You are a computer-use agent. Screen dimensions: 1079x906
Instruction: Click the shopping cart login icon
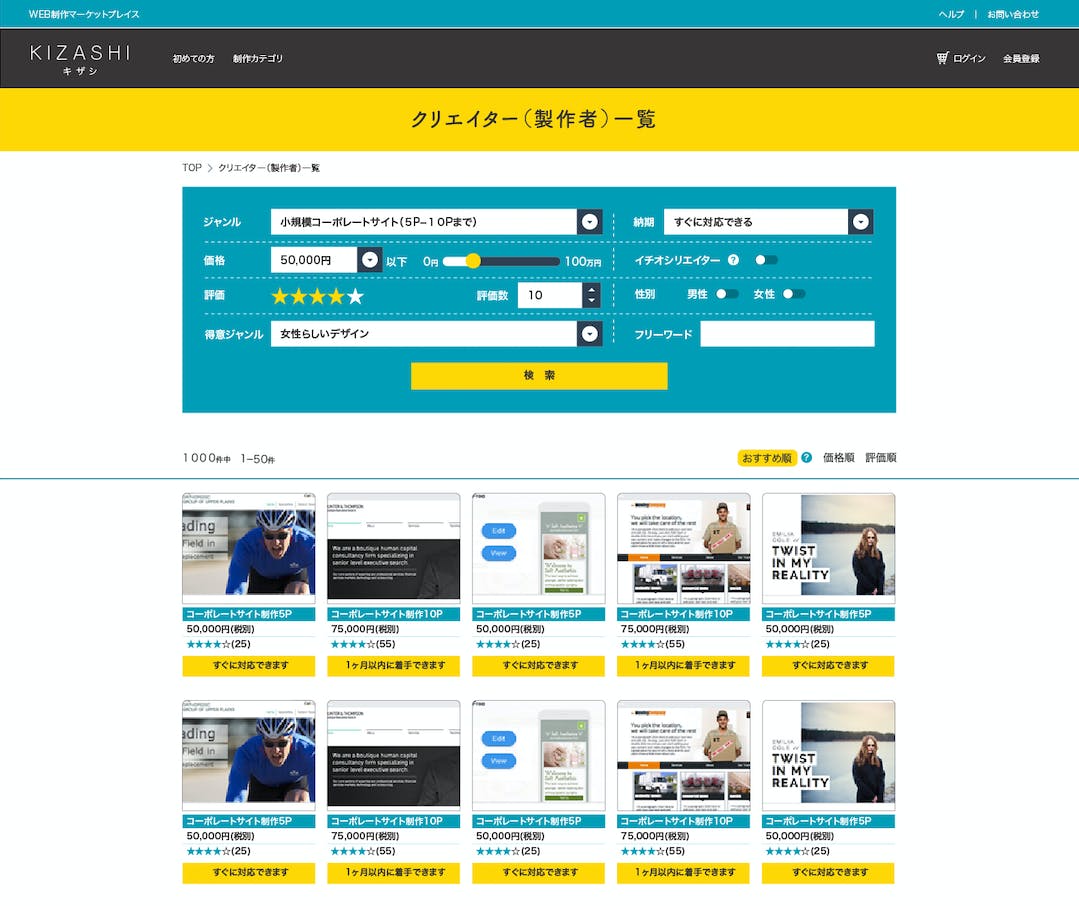coord(942,58)
